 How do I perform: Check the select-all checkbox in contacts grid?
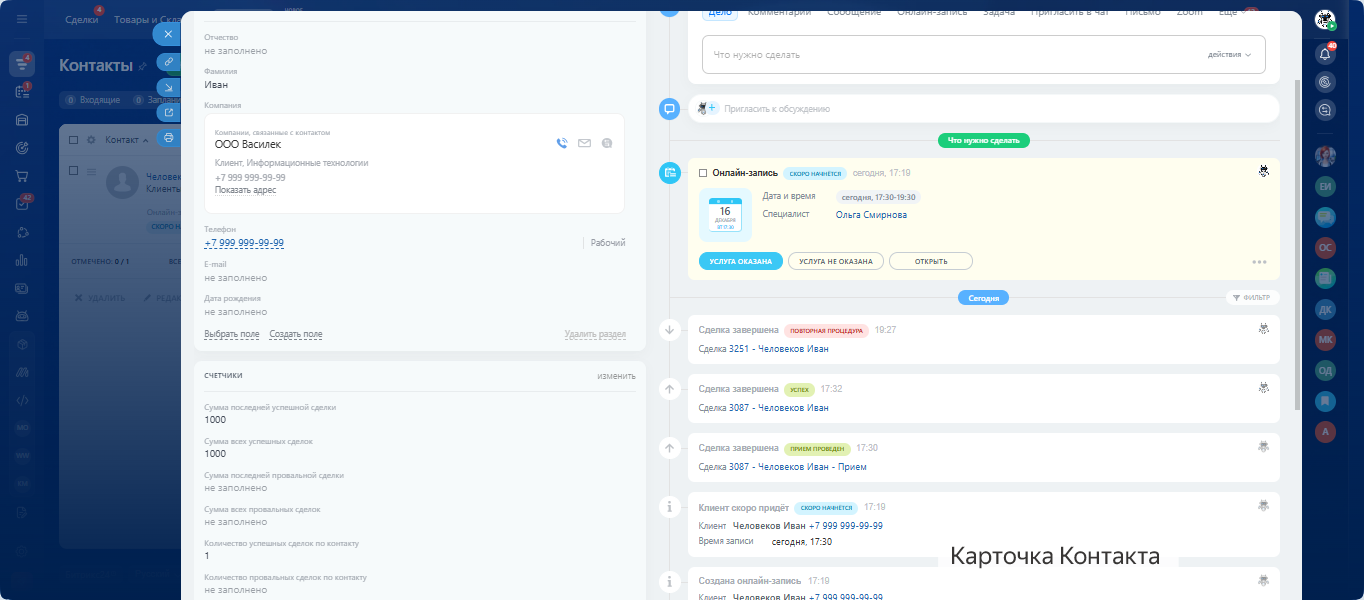click(x=74, y=140)
